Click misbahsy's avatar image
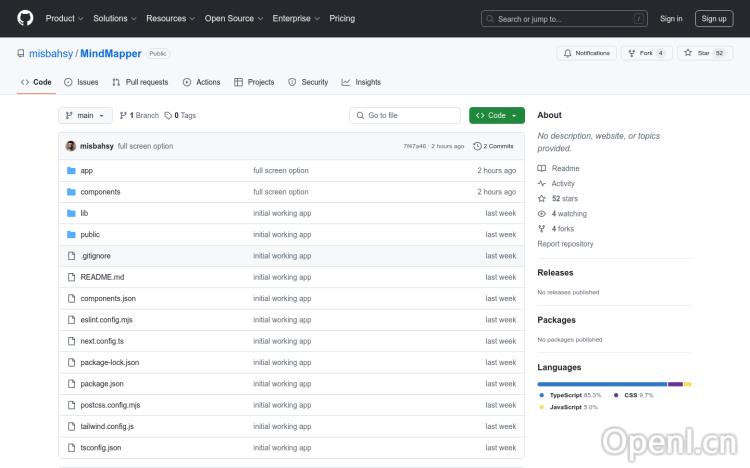This screenshot has height=468, width=750. pos(71,146)
